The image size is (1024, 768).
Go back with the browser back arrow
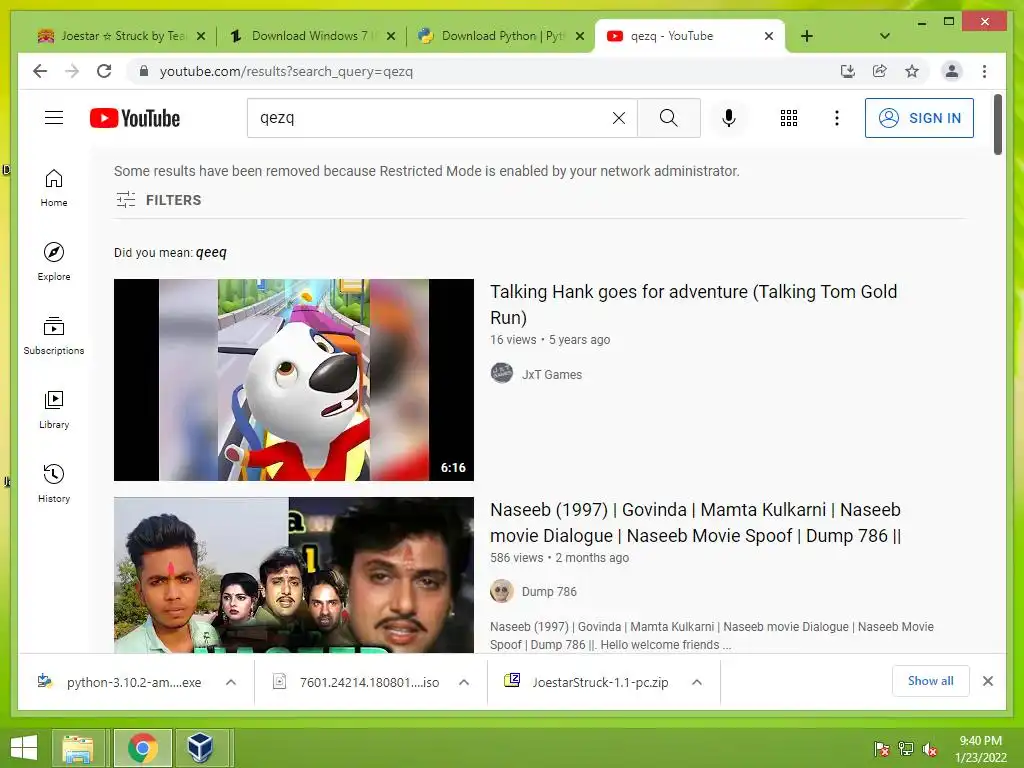40,71
